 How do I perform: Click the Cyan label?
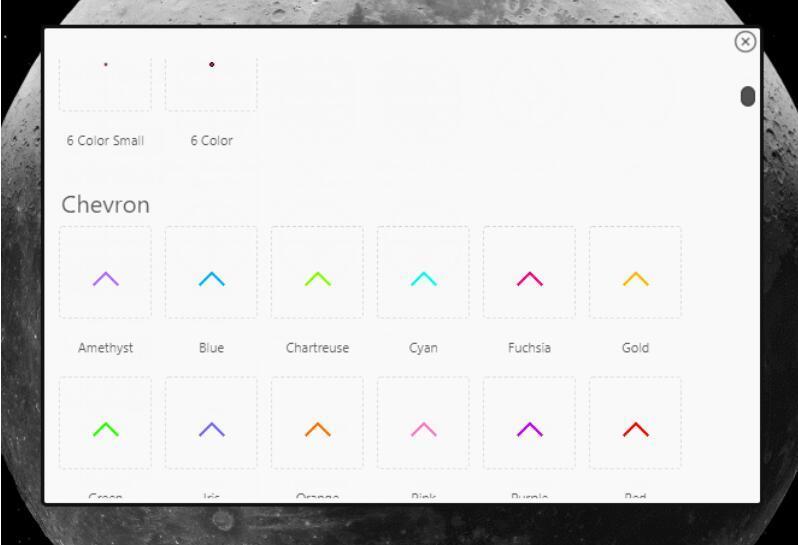tap(423, 348)
